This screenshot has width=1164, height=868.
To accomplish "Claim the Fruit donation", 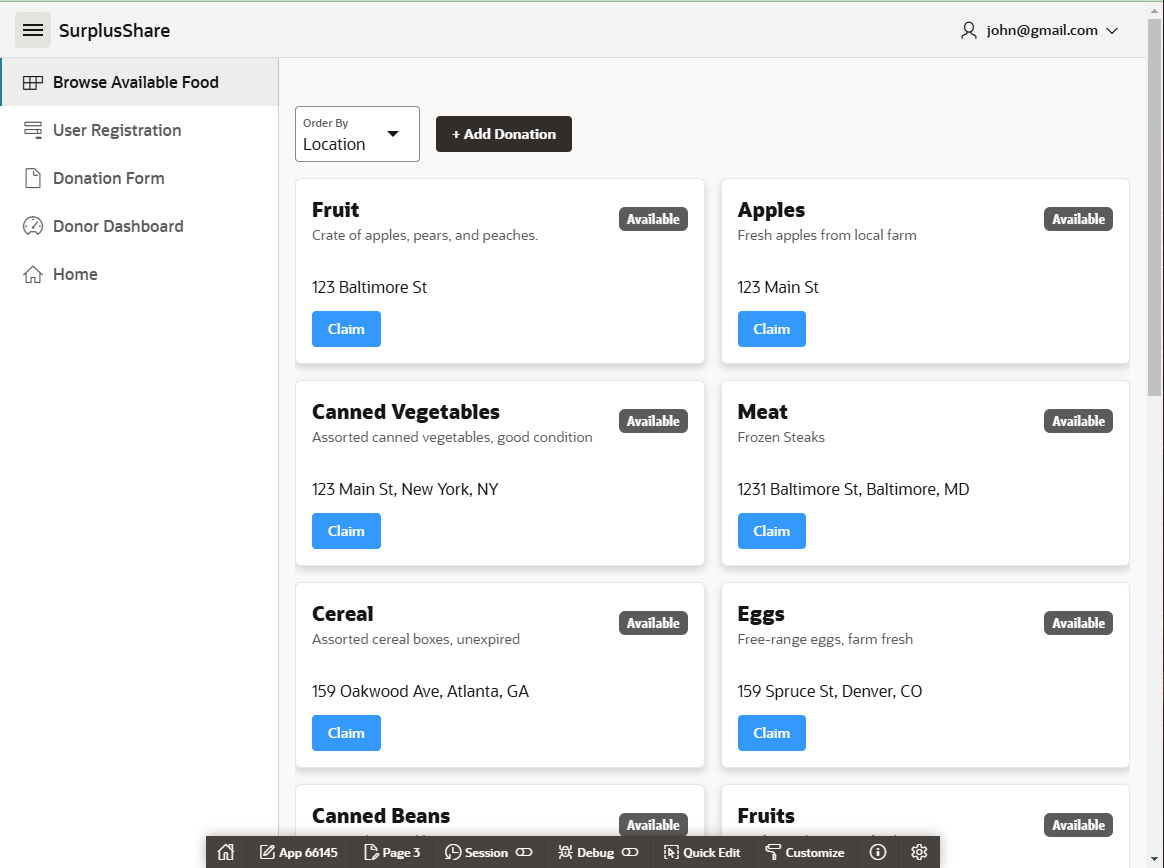I will point(346,329).
